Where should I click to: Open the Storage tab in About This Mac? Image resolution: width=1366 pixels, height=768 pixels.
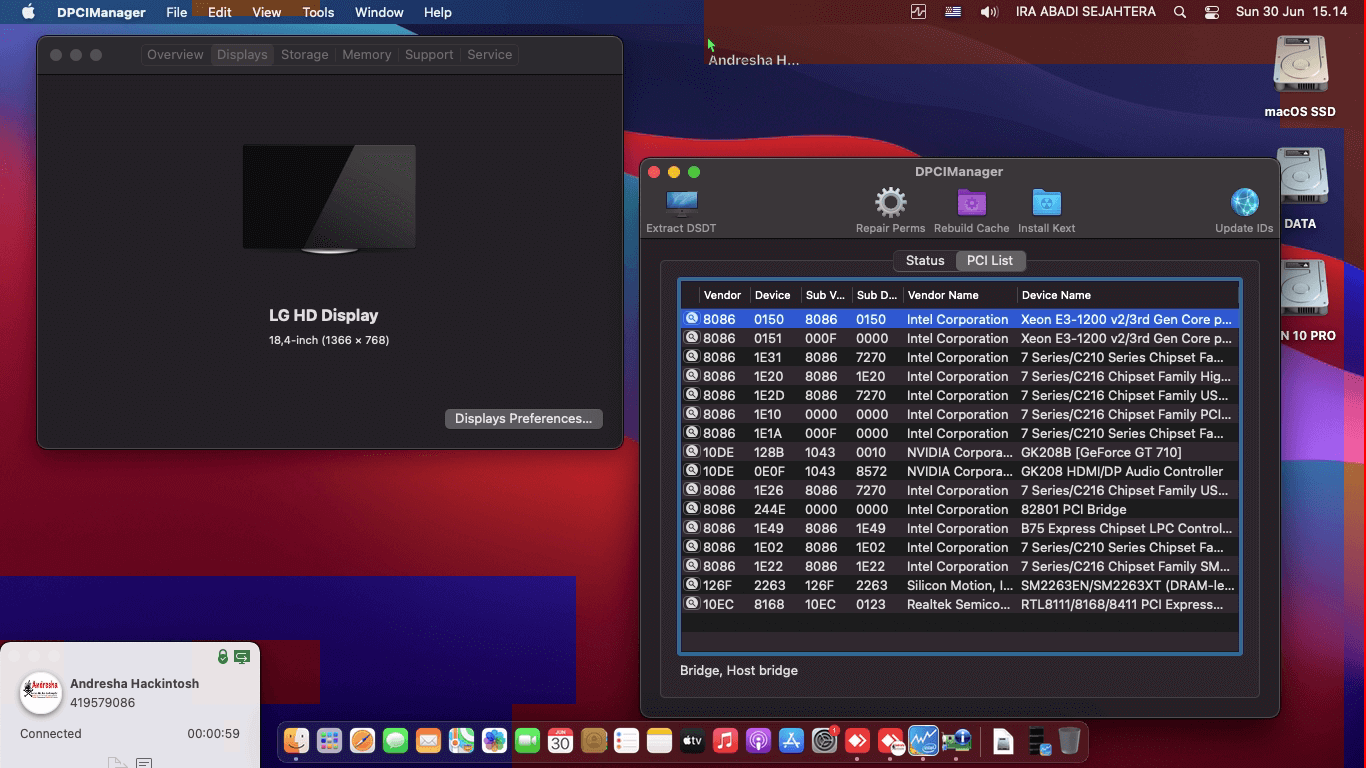click(x=305, y=55)
